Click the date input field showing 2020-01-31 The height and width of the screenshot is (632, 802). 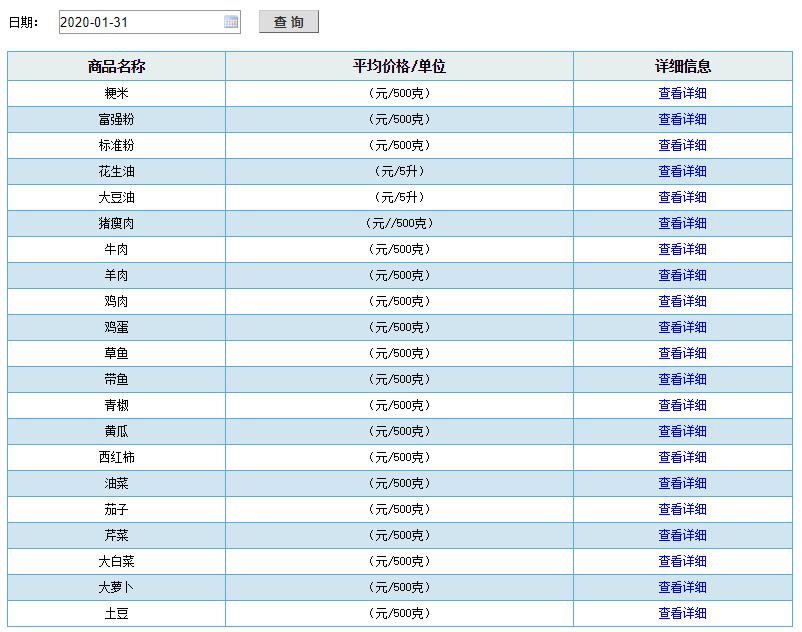[x=140, y=20]
